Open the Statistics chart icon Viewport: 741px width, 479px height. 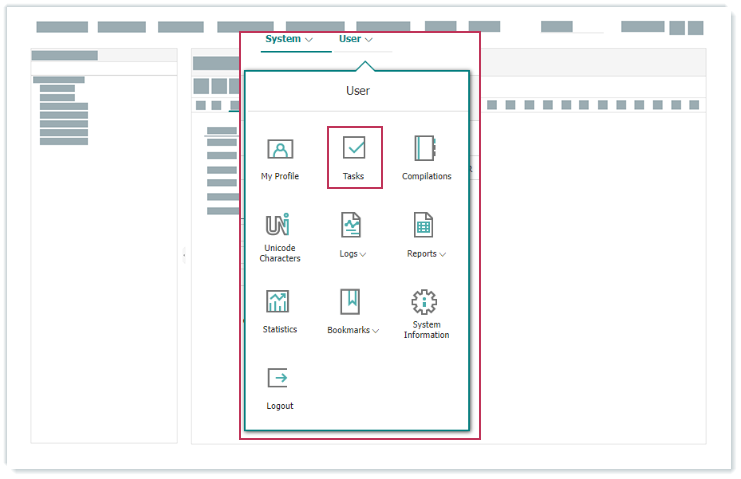pos(279,301)
